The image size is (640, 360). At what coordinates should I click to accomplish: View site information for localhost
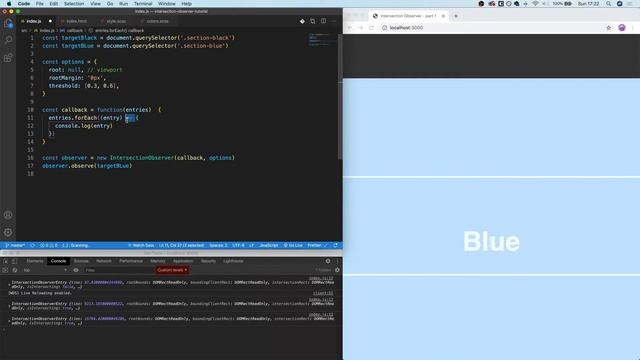click(x=384, y=28)
